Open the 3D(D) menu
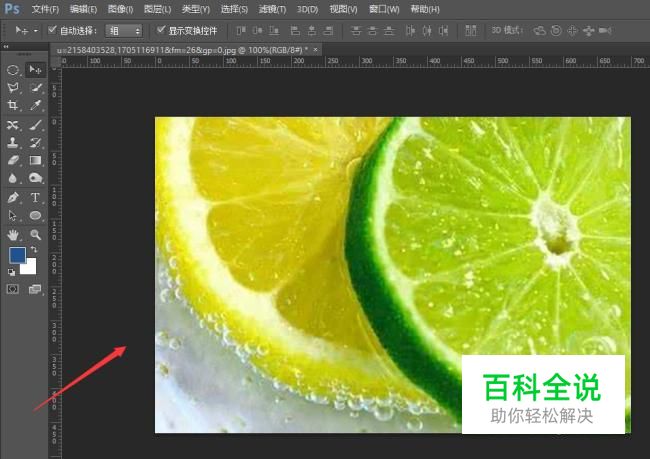 (x=308, y=9)
